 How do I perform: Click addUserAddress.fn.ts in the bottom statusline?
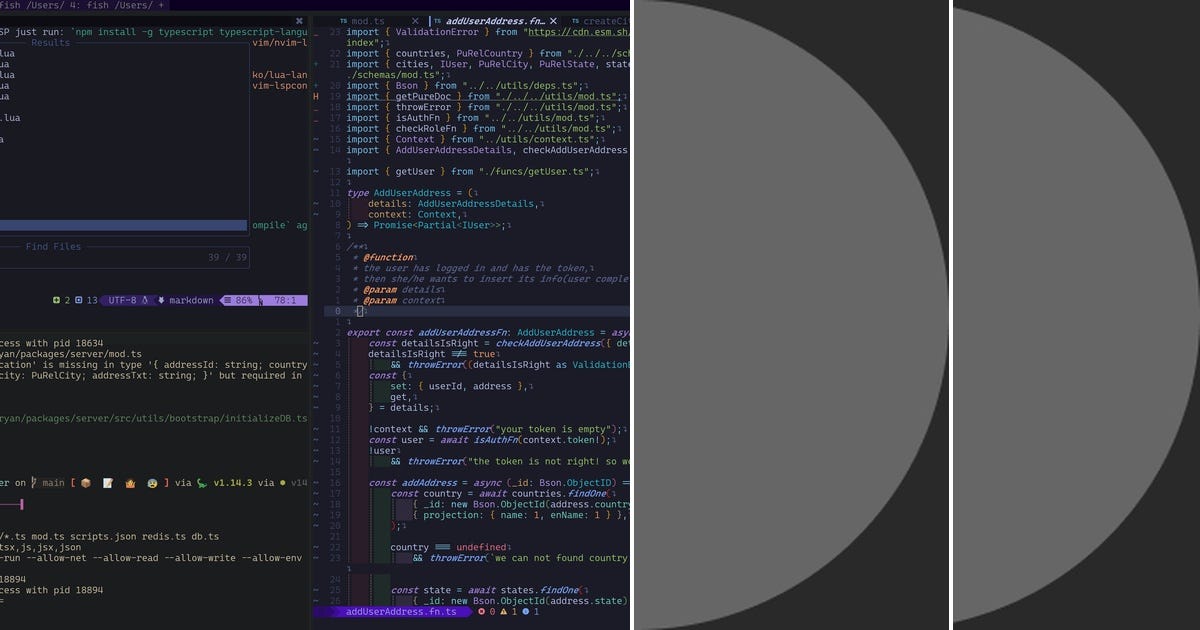pyautogui.click(x=401, y=611)
